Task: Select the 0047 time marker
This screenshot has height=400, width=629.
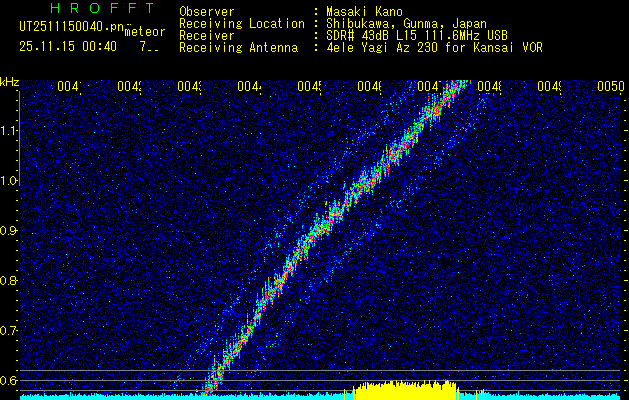Action: tap(430, 86)
